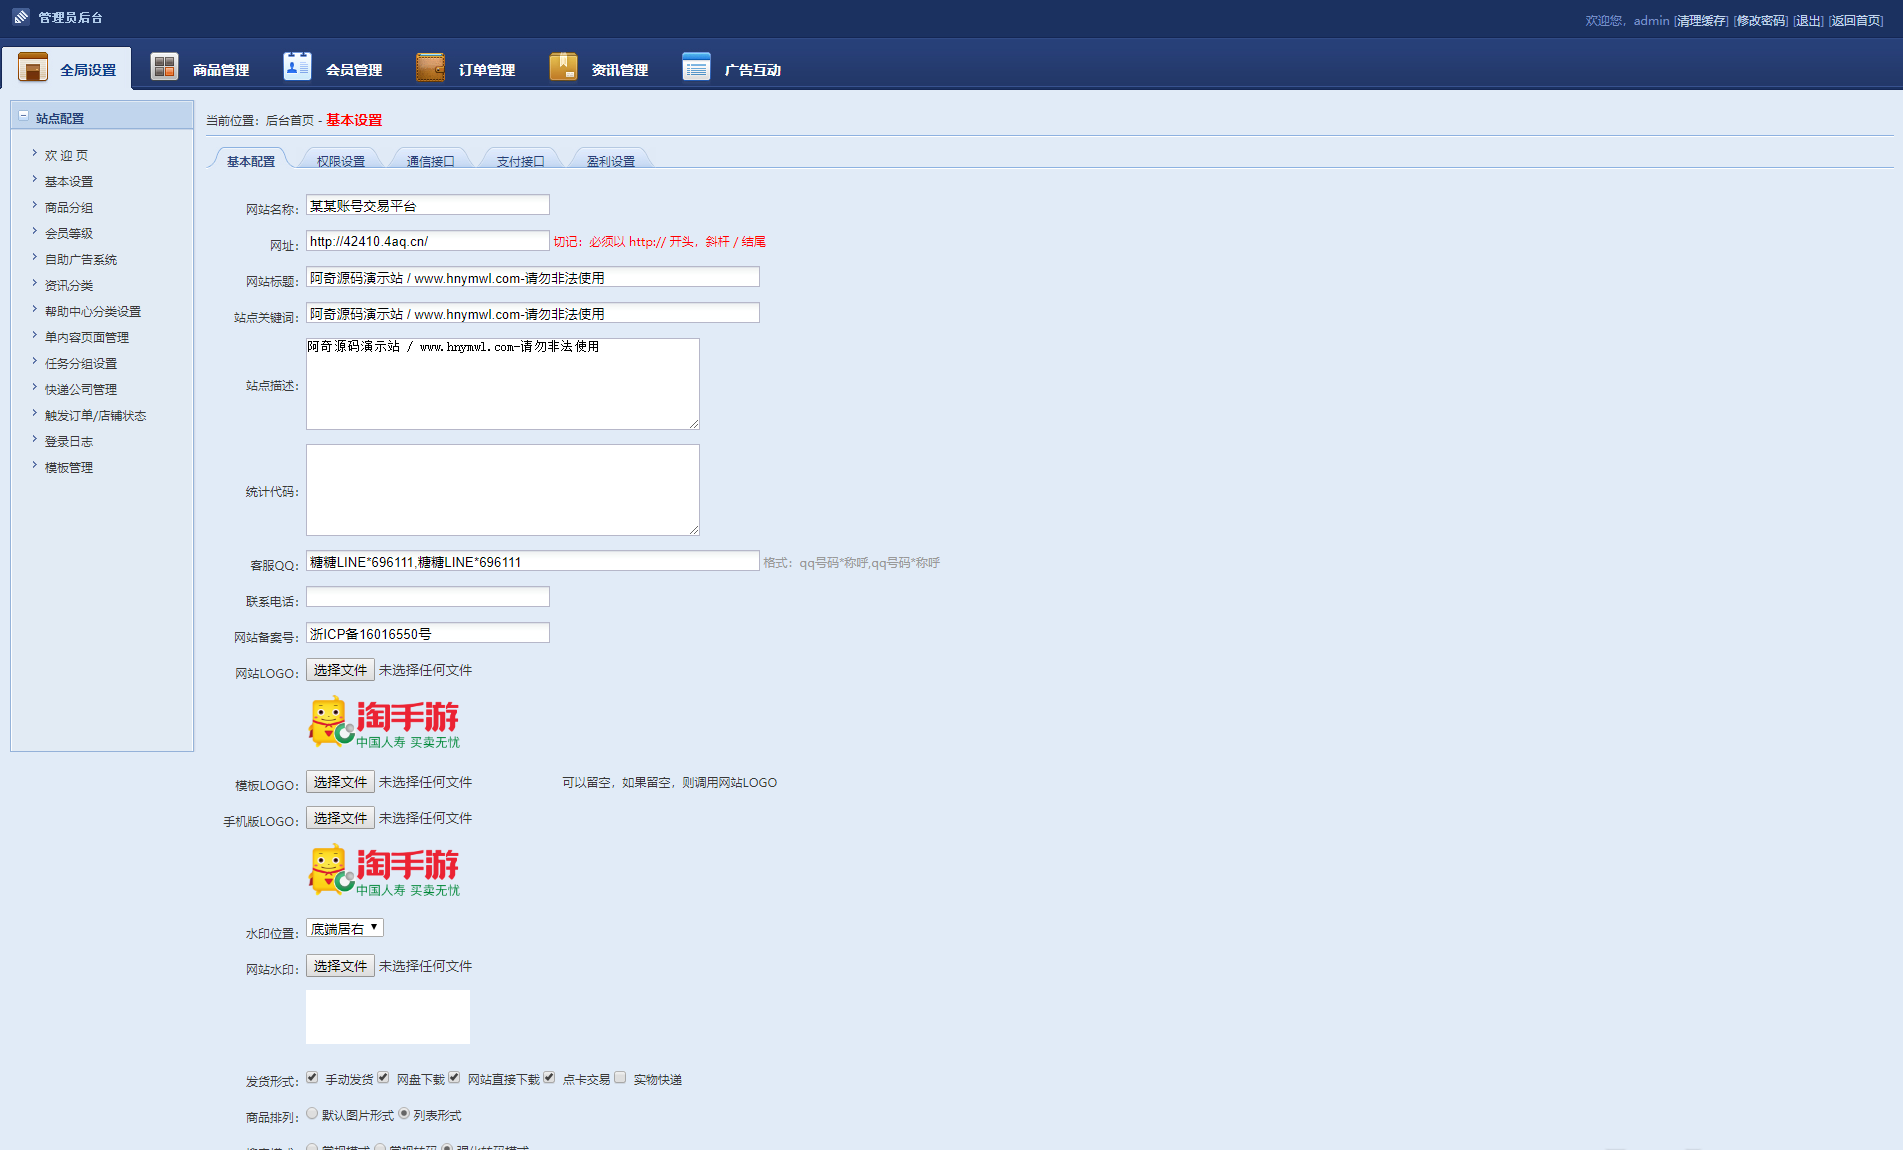Click the 订单管理 wallet icon
Viewport: 1903px width, 1150px height.
(430, 67)
